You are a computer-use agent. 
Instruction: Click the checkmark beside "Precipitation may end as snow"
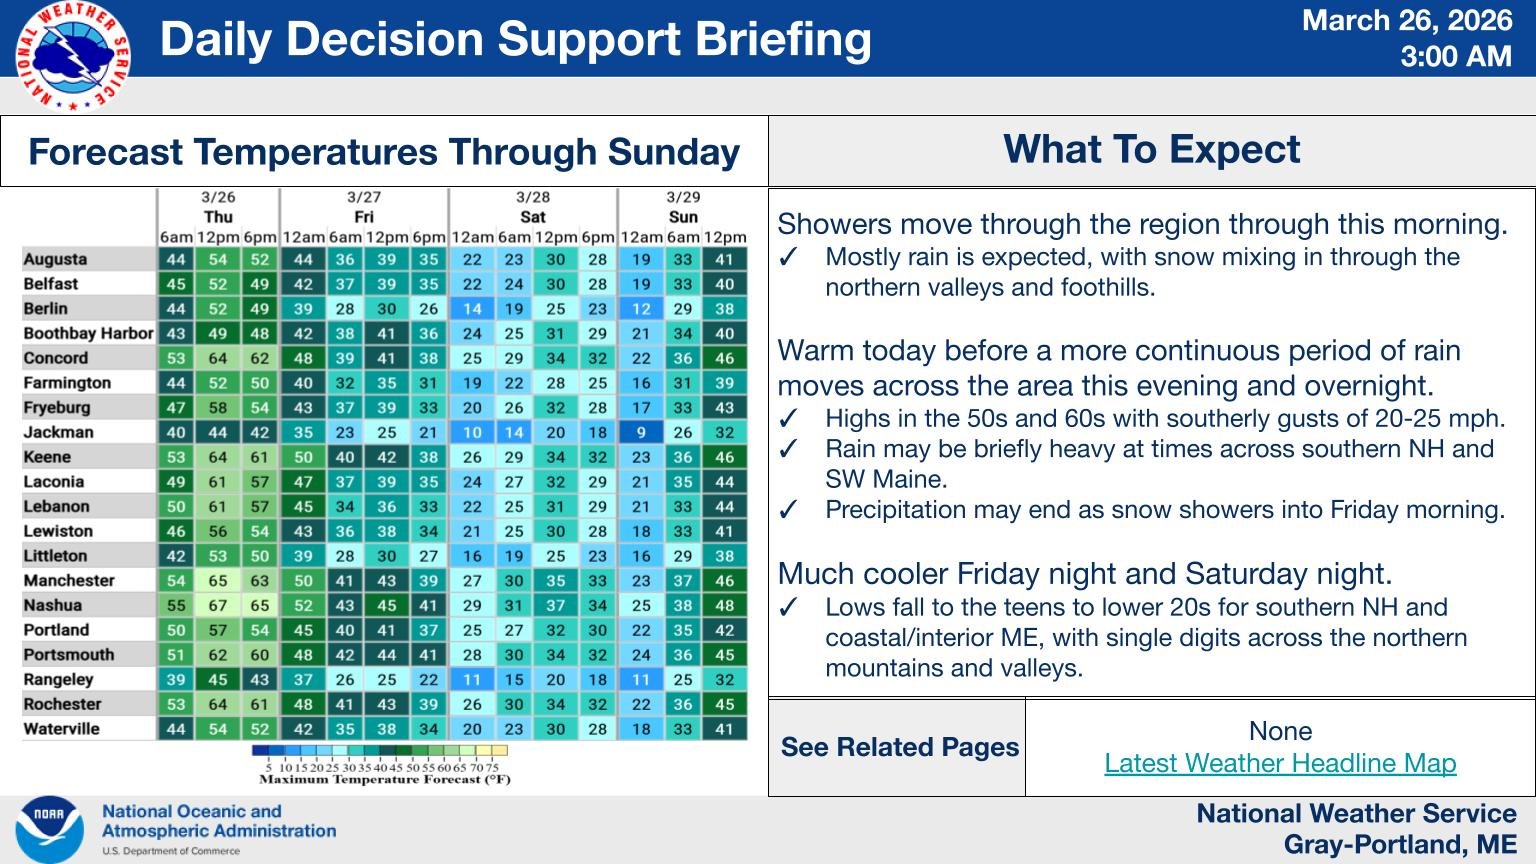point(788,511)
